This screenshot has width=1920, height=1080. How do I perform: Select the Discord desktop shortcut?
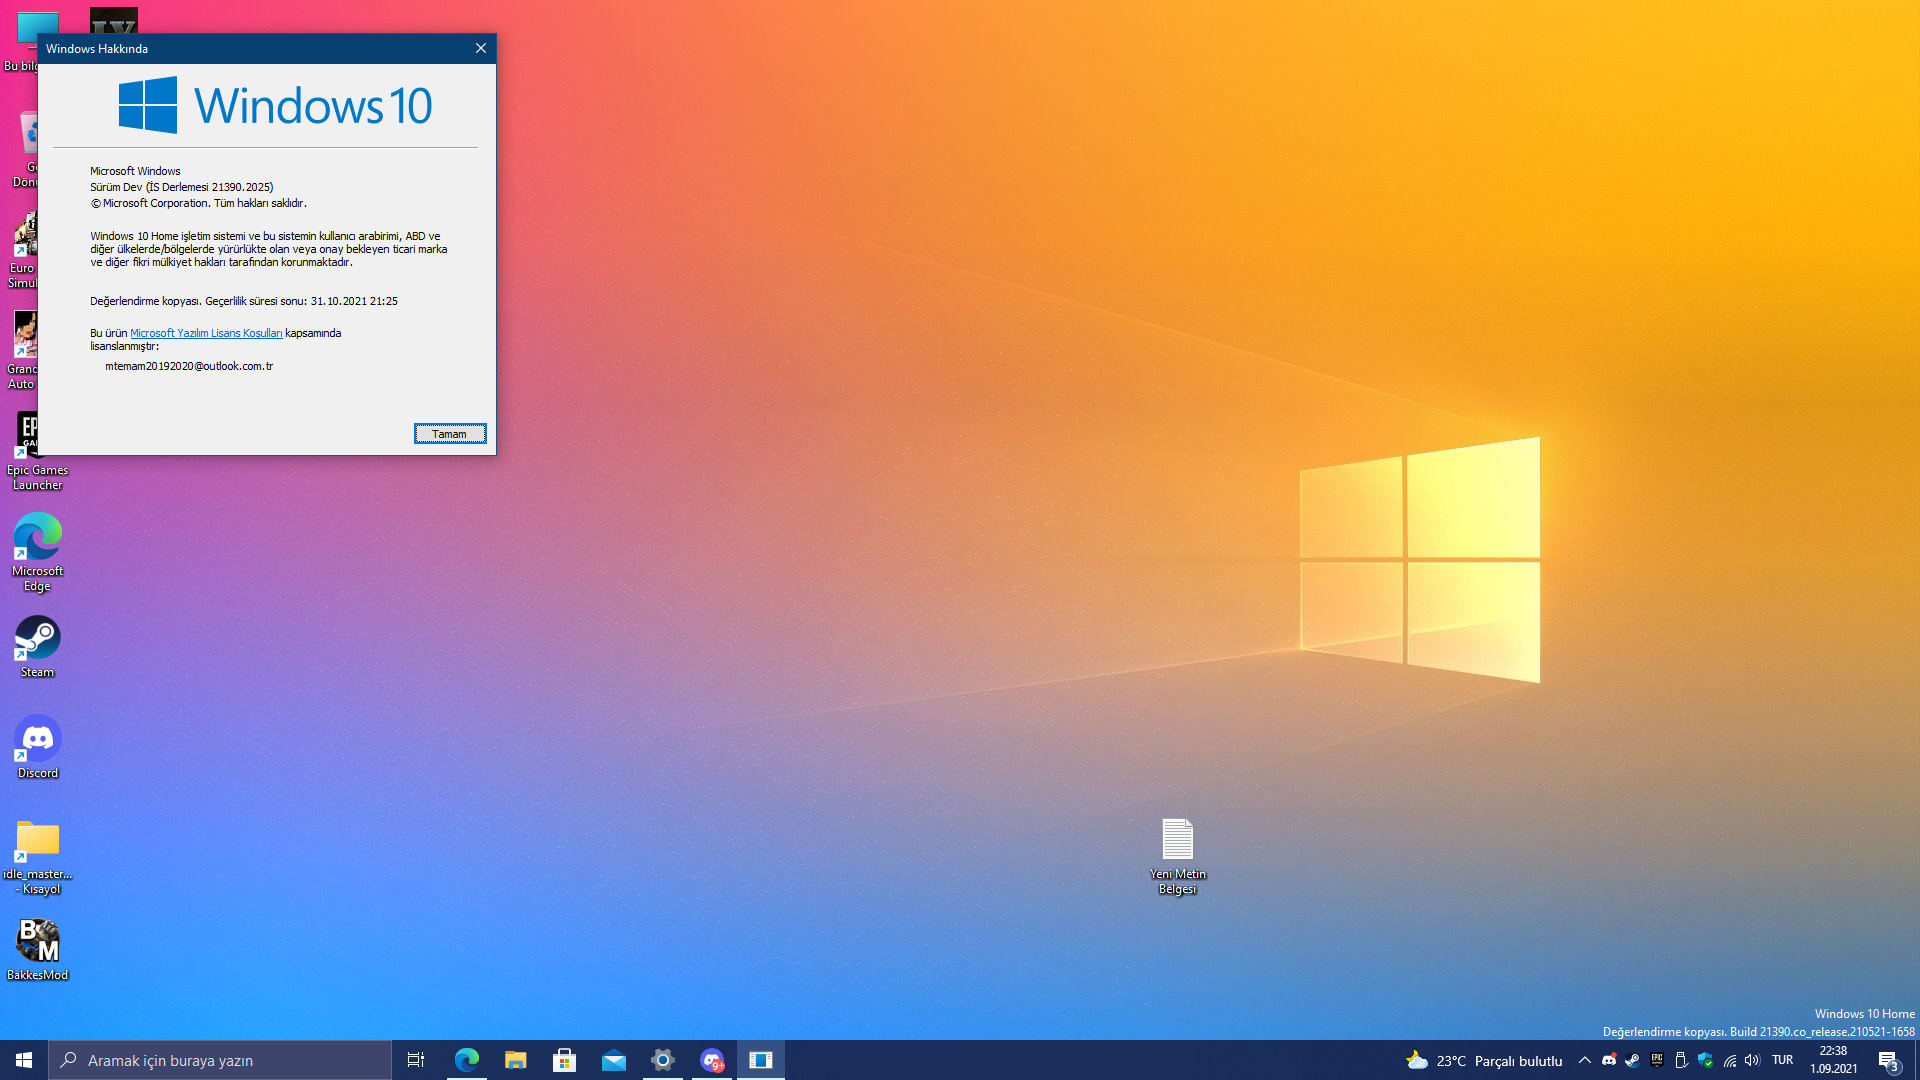[38, 746]
